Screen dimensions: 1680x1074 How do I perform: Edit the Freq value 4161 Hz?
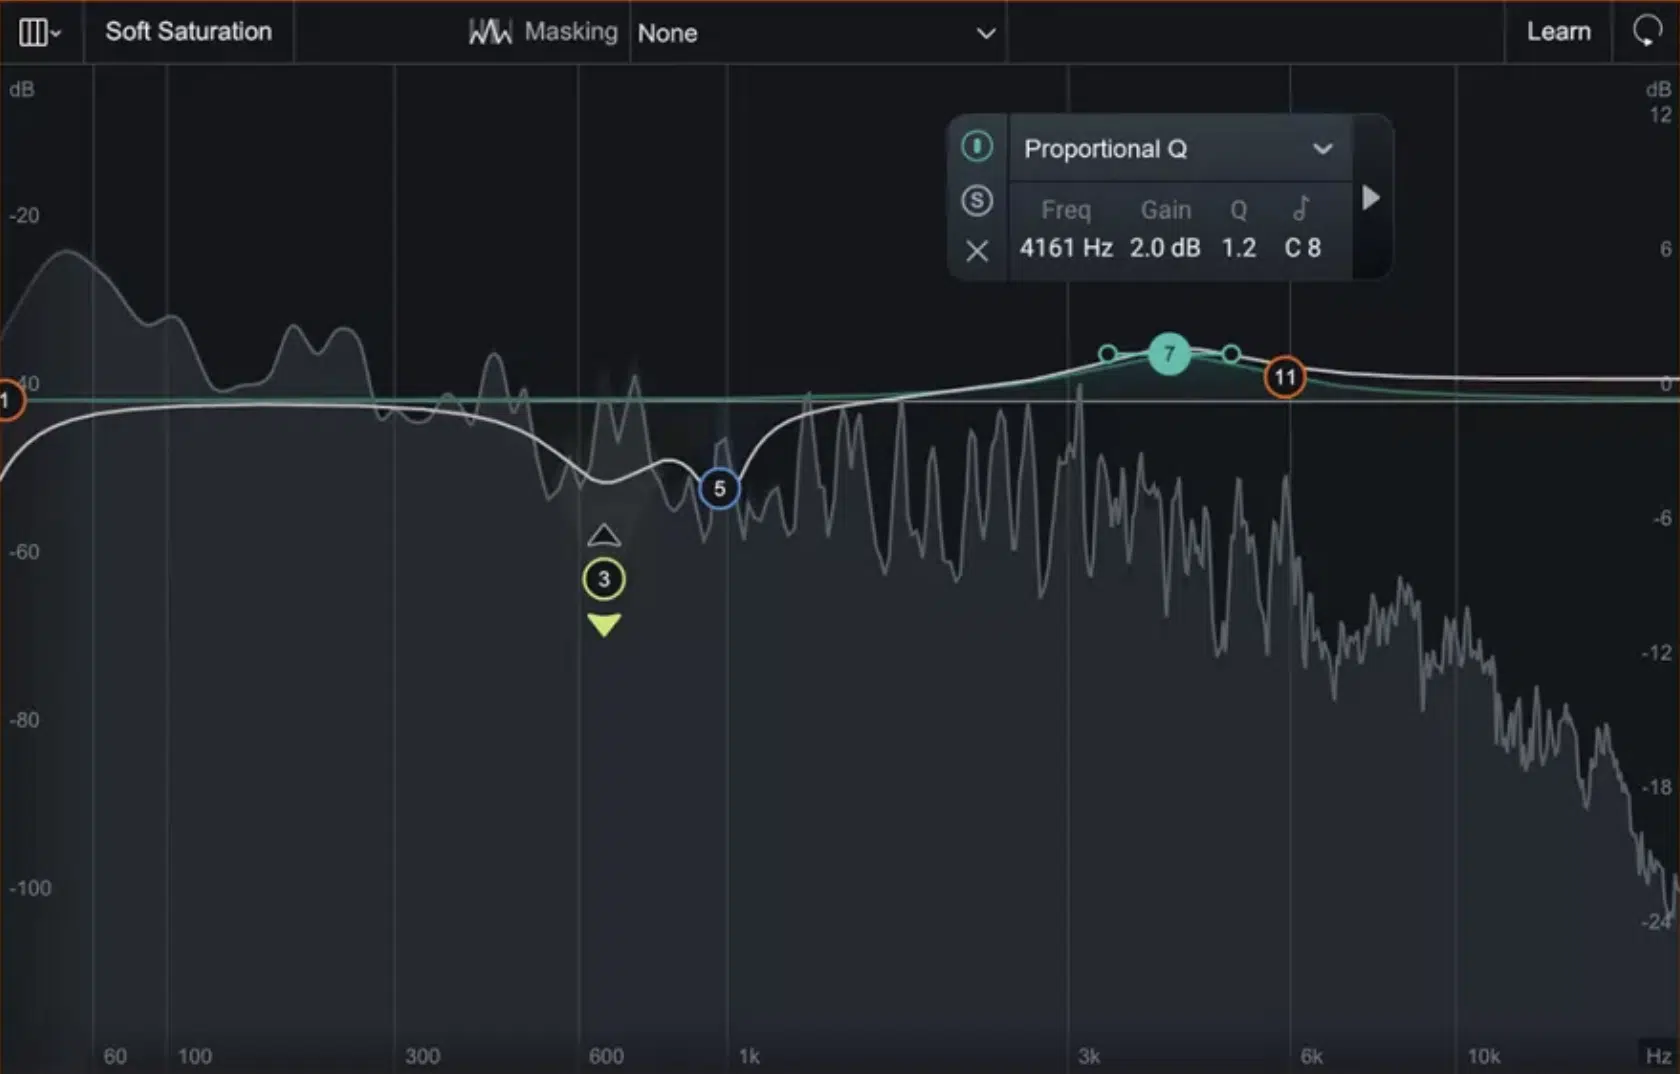click(x=1066, y=248)
